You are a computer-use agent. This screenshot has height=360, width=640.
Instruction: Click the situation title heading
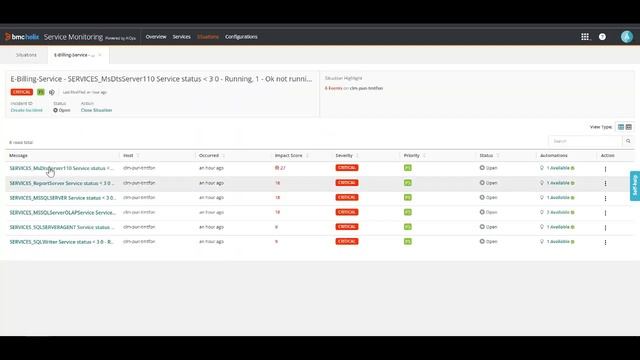coord(161,79)
